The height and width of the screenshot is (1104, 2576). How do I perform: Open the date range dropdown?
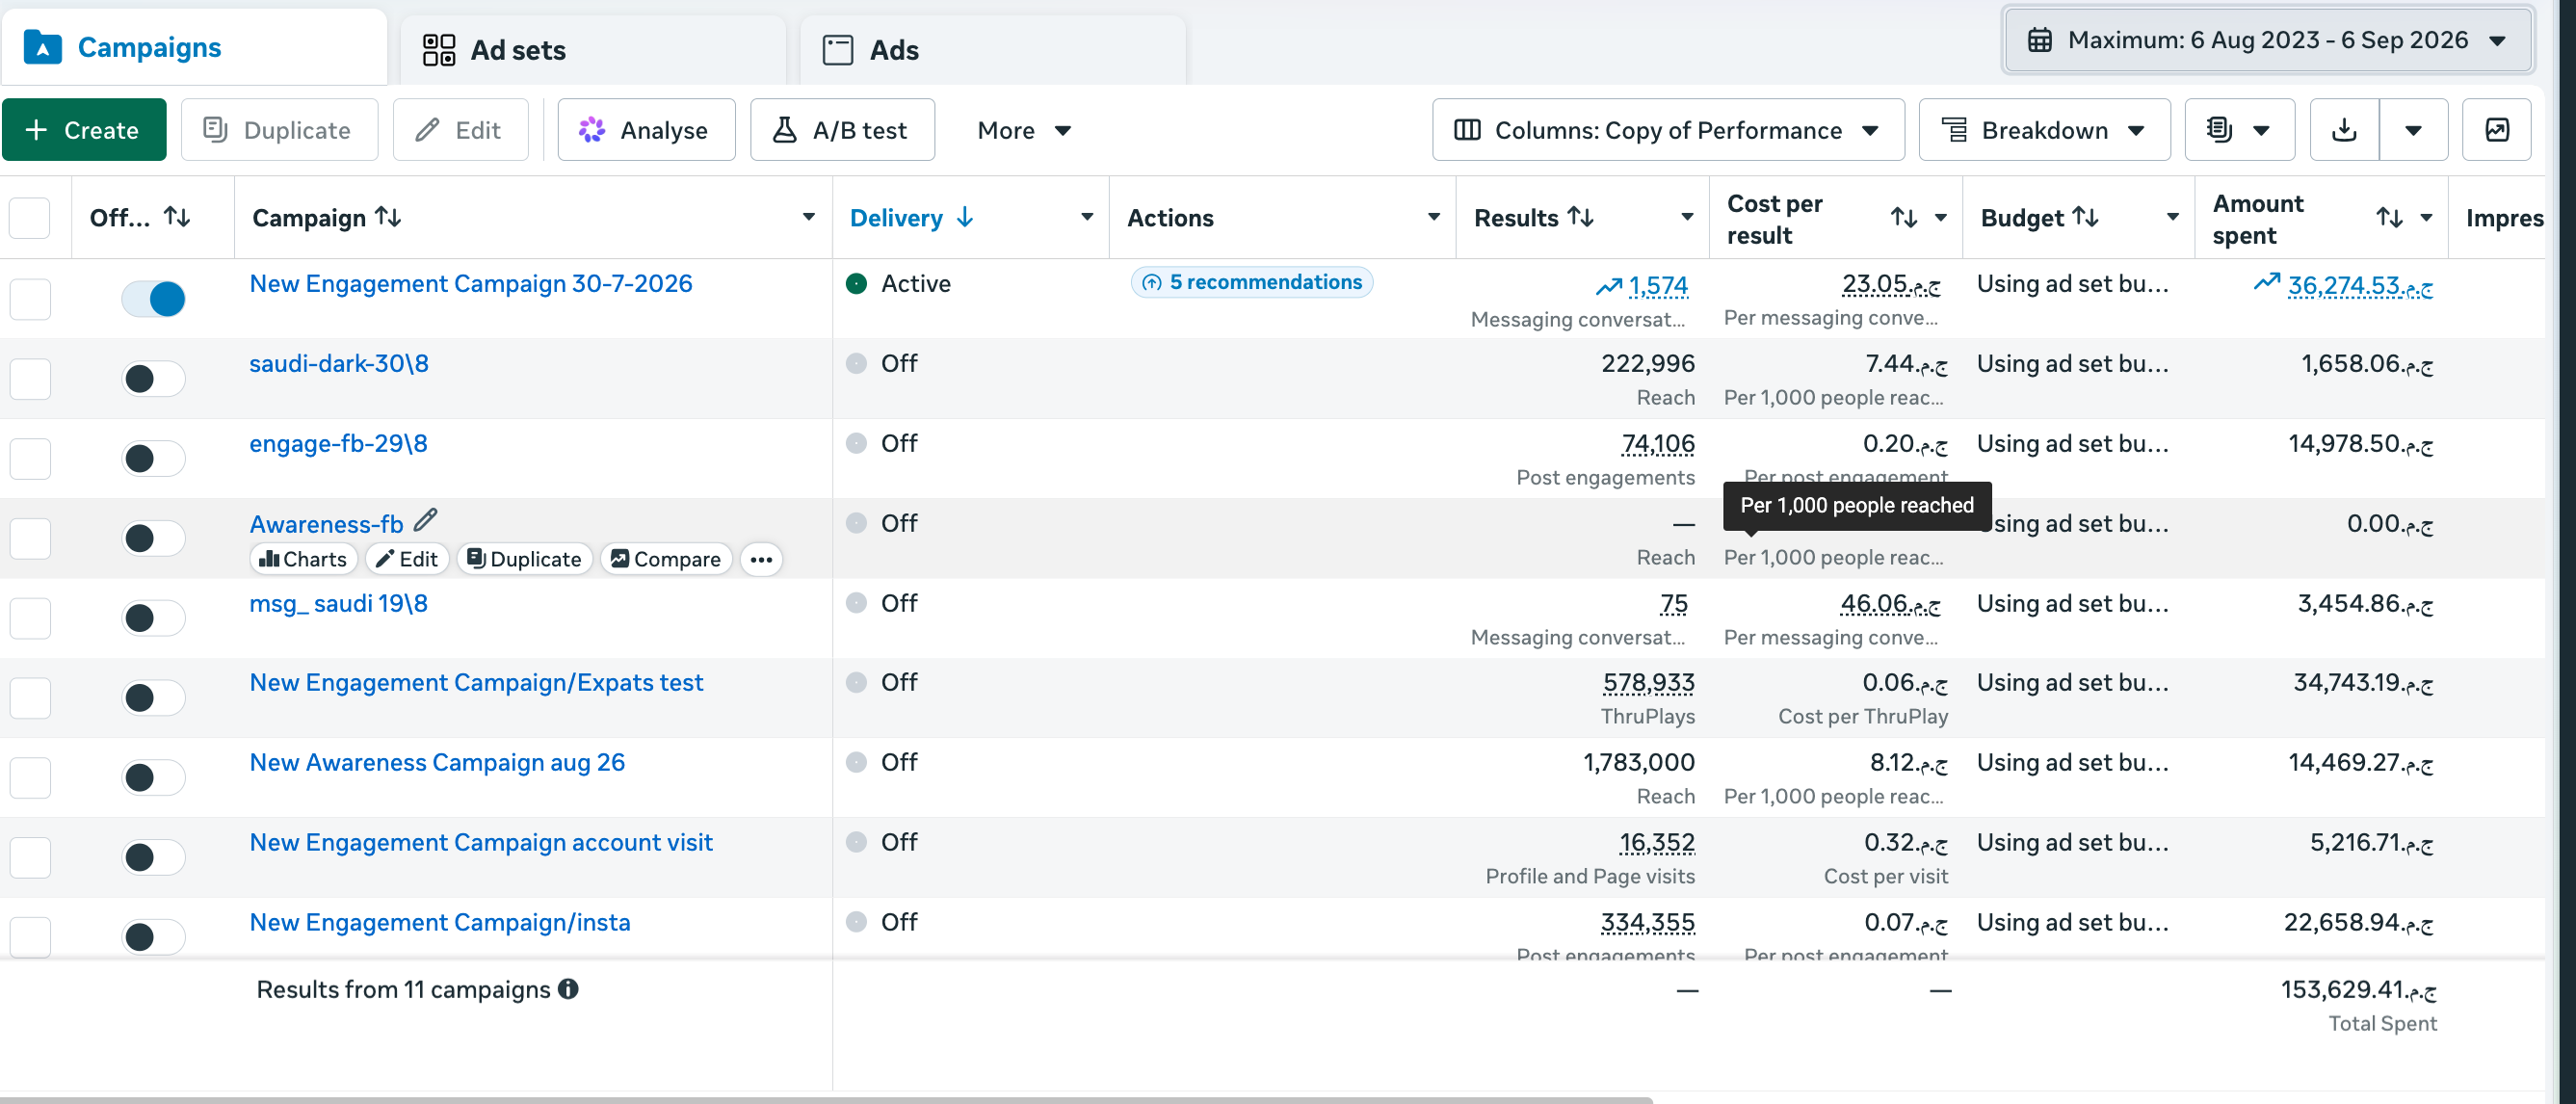coord(2267,40)
